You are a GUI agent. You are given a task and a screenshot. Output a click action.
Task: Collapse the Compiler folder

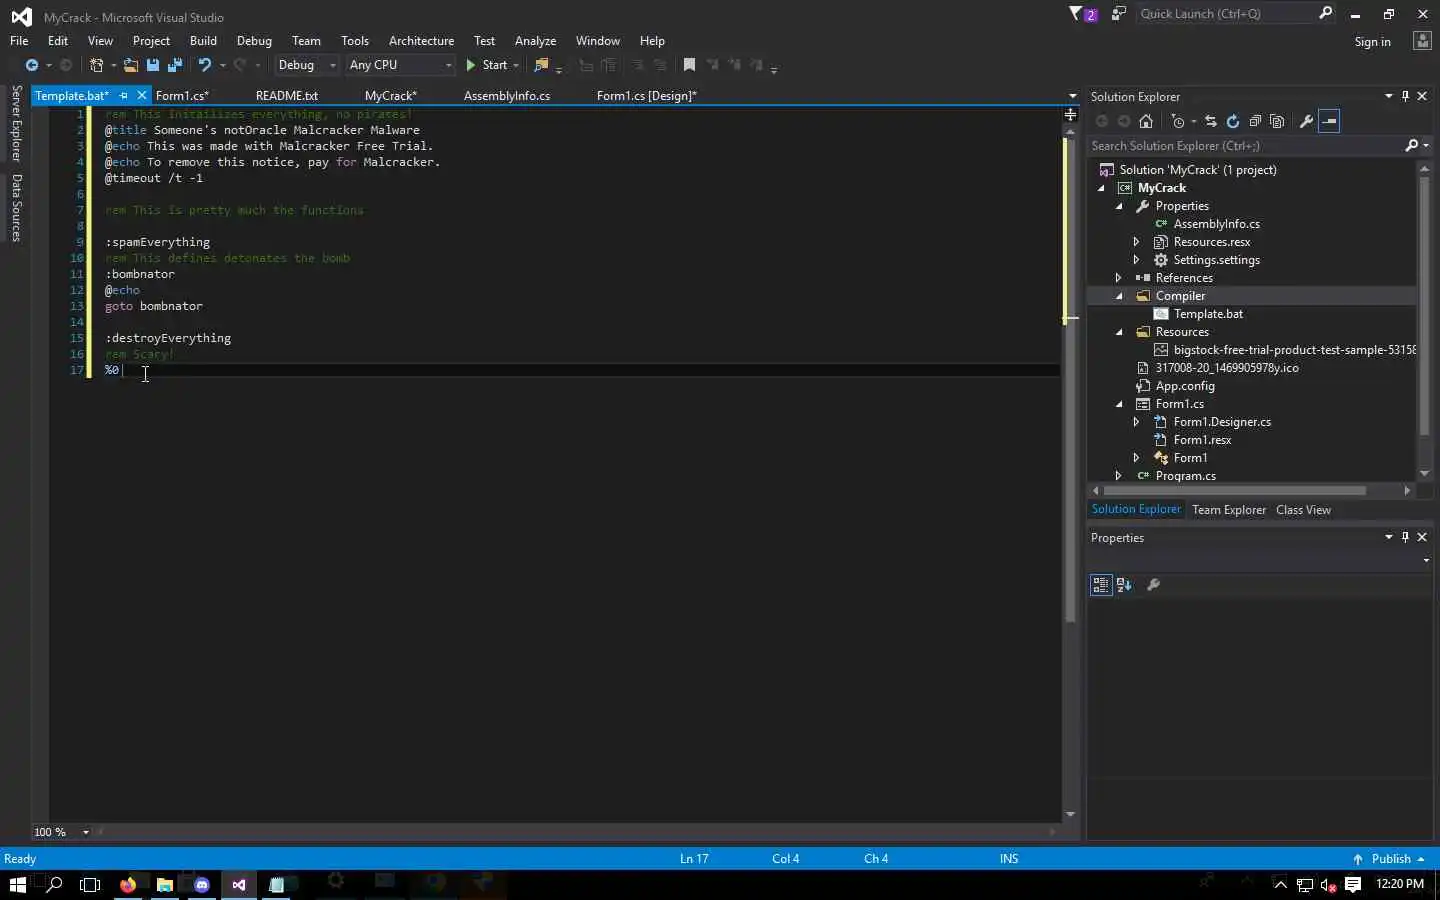(x=1119, y=296)
